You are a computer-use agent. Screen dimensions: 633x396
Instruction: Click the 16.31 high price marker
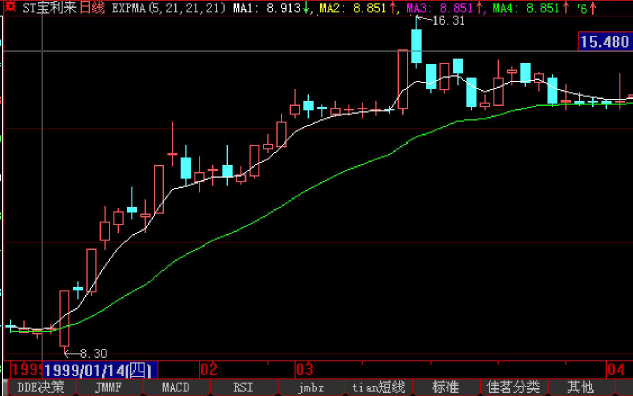[448, 21]
